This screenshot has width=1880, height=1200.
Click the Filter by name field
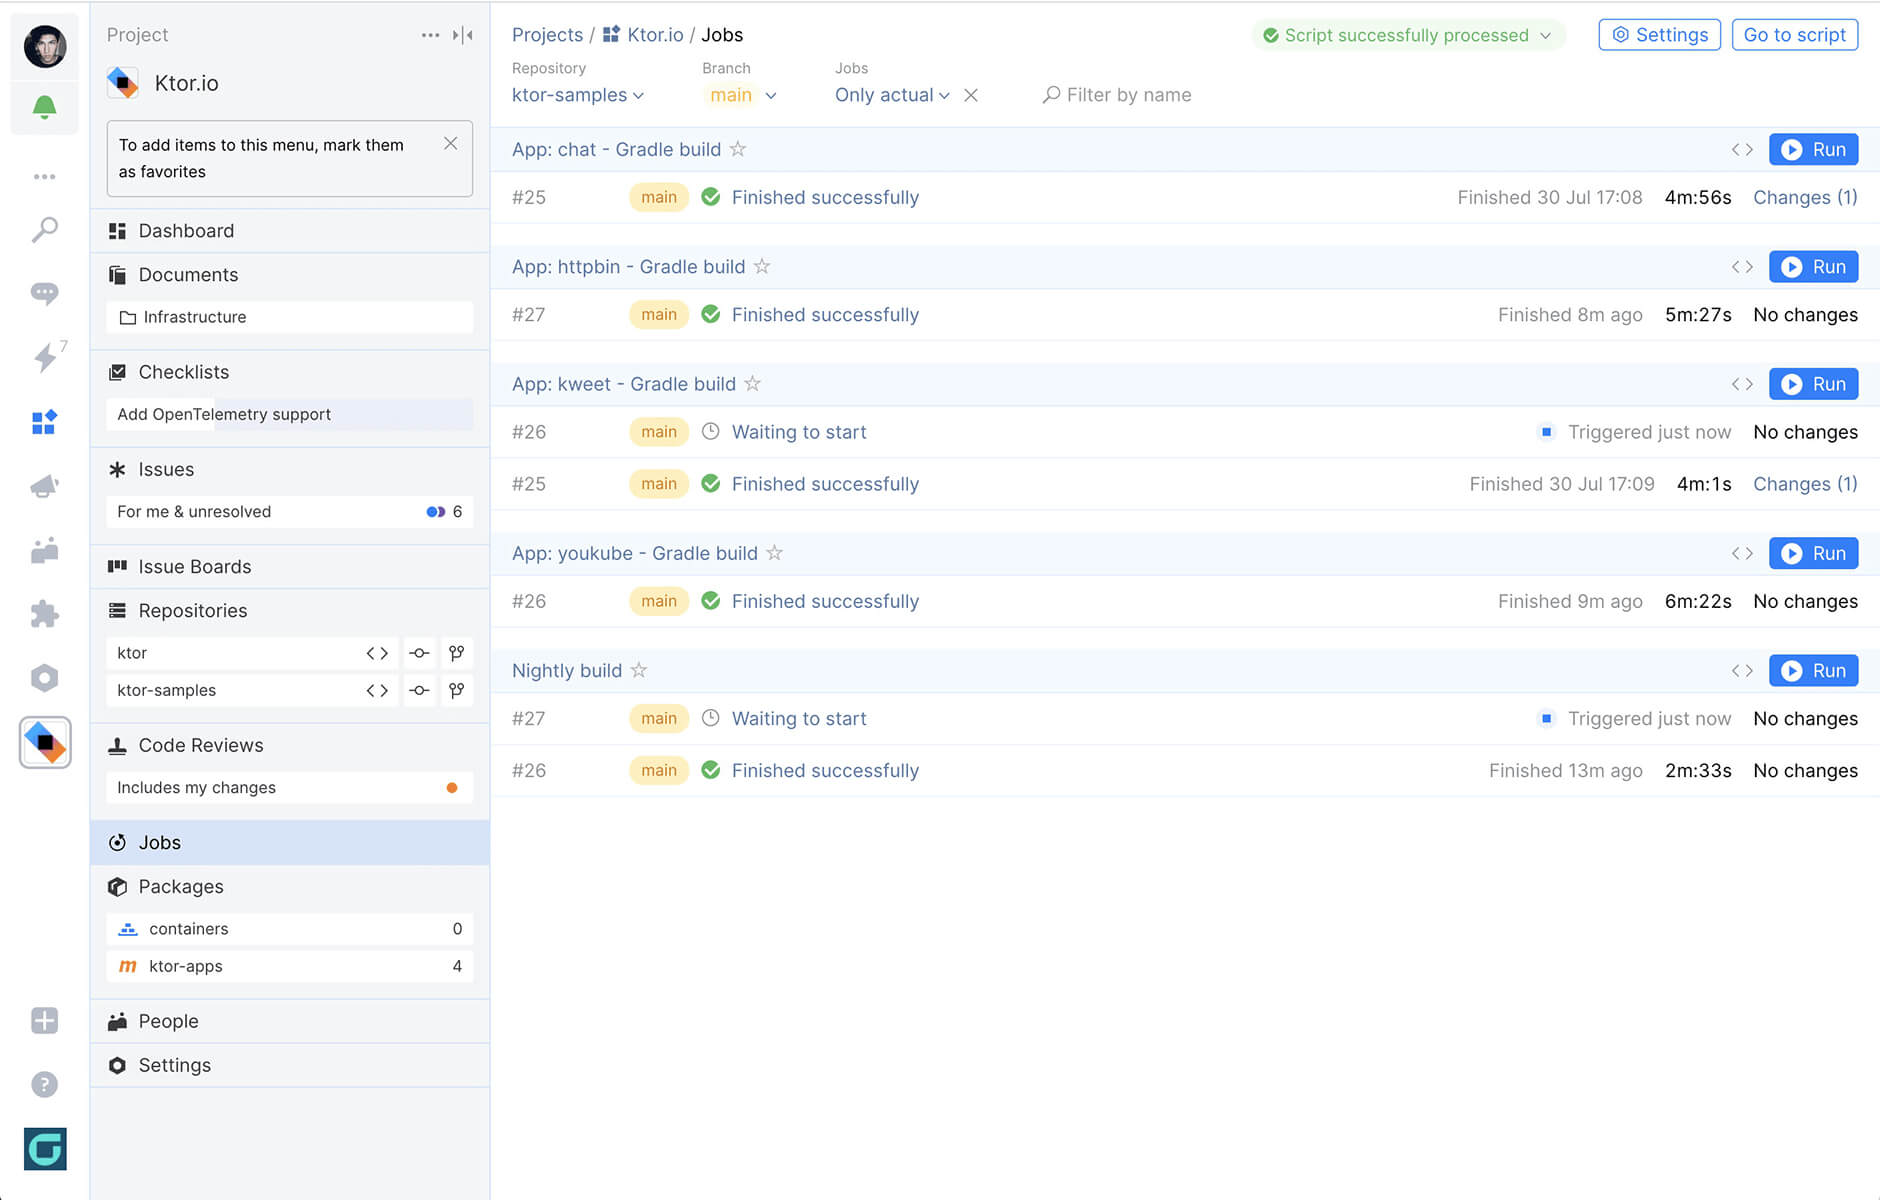pyautogui.click(x=1117, y=95)
